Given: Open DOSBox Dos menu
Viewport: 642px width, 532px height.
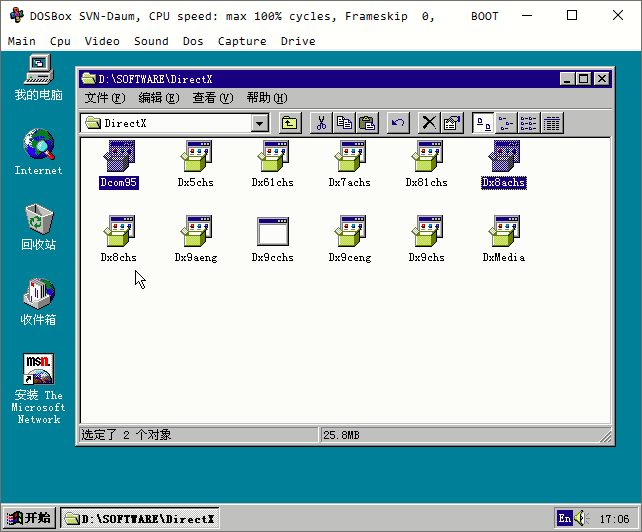Looking at the screenshot, I should (x=193, y=41).
